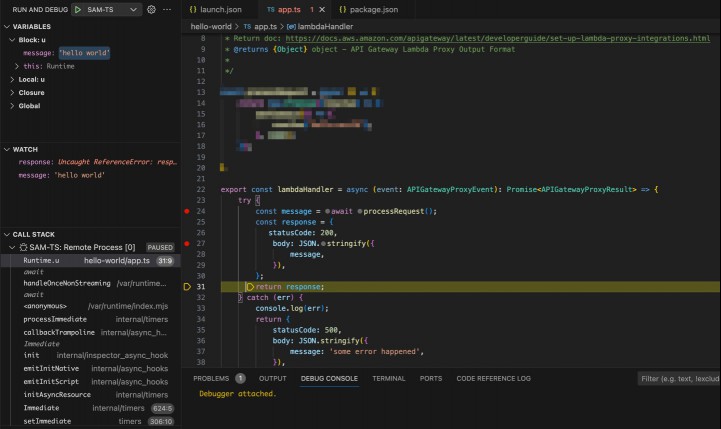Select the <anonymous> stack frame

[90, 306]
